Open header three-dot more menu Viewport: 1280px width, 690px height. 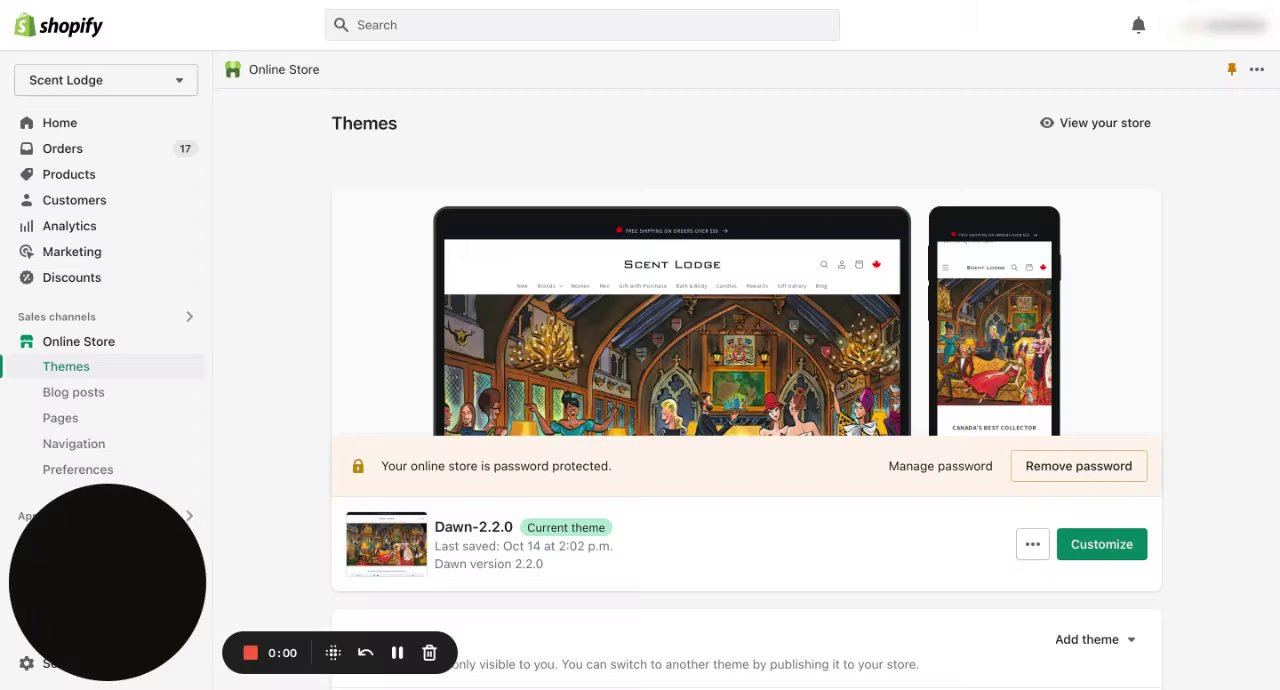[x=1257, y=69]
